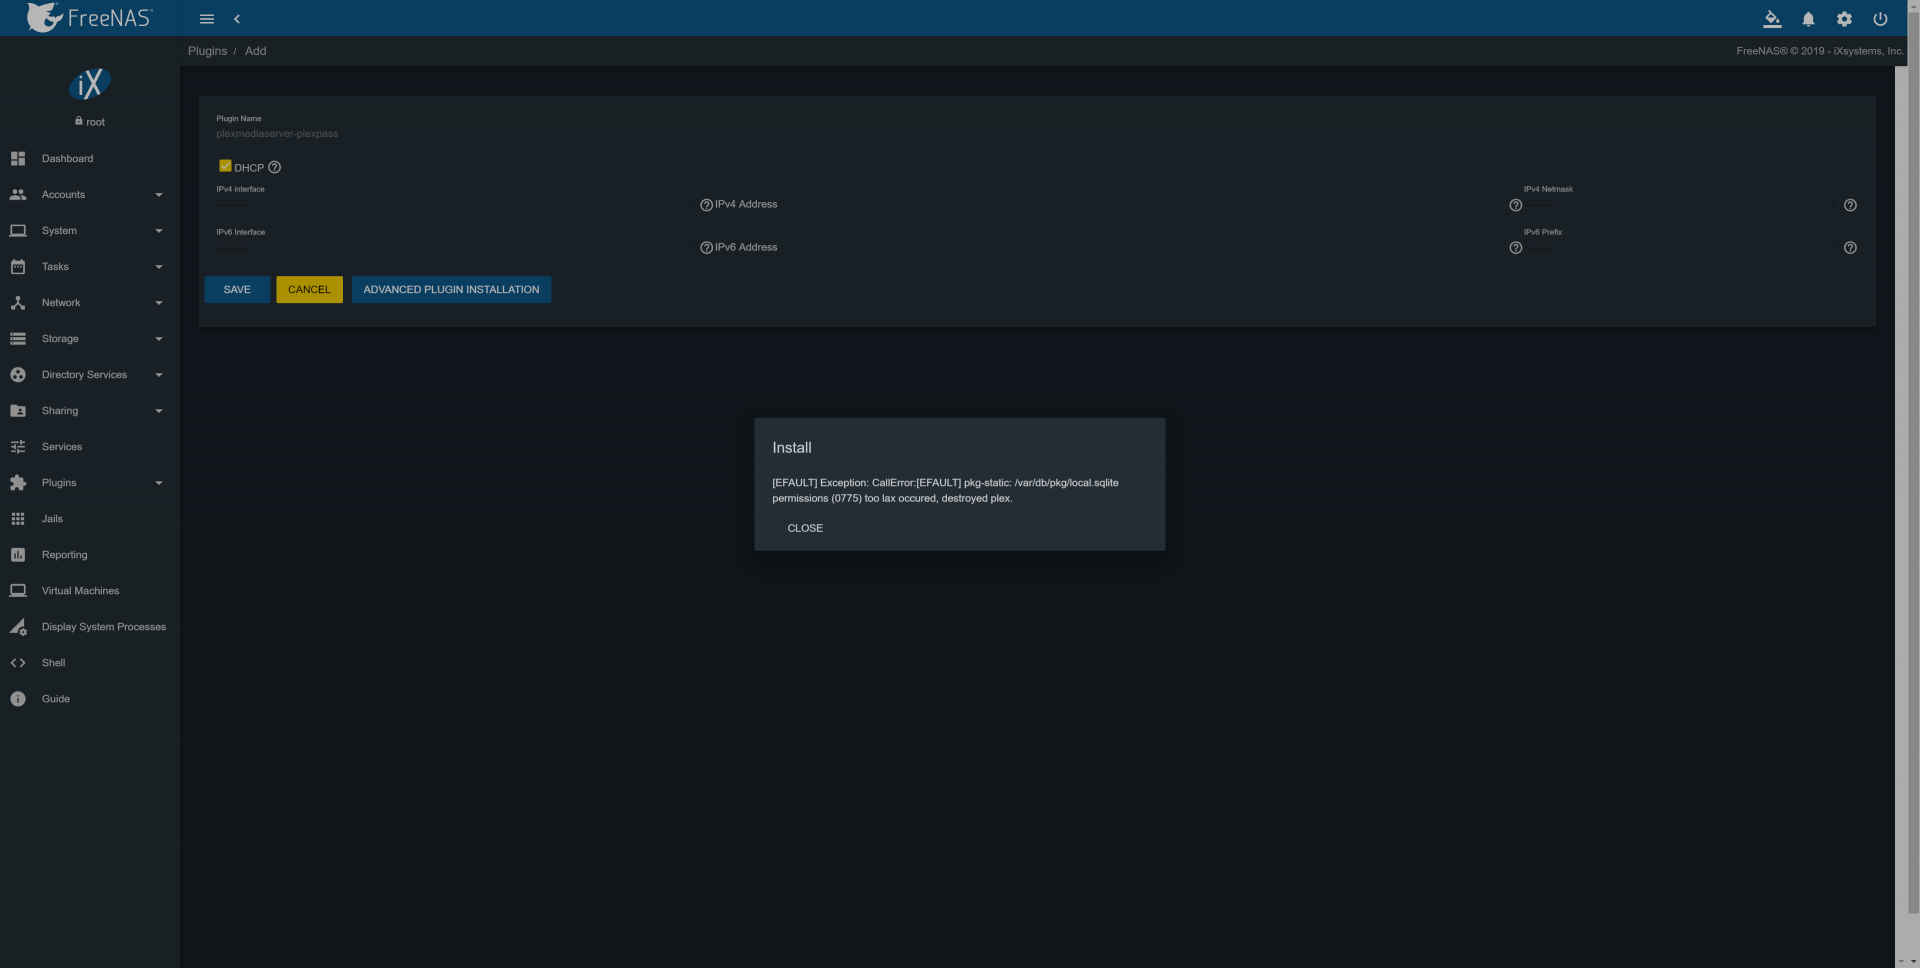
Task: Click the Jails grid icon
Action: pyautogui.click(x=18, y=519)
